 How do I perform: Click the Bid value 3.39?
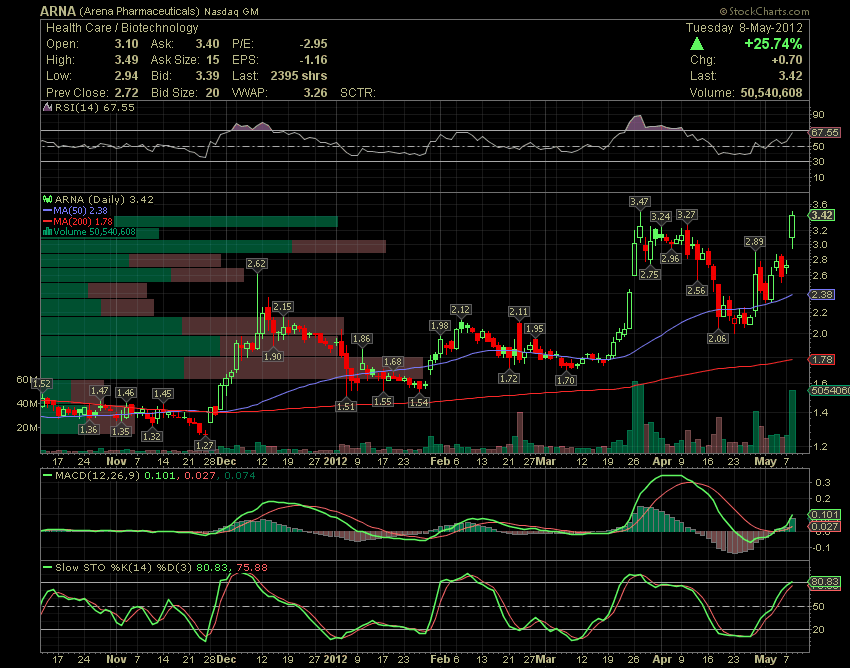coord(208,76)
